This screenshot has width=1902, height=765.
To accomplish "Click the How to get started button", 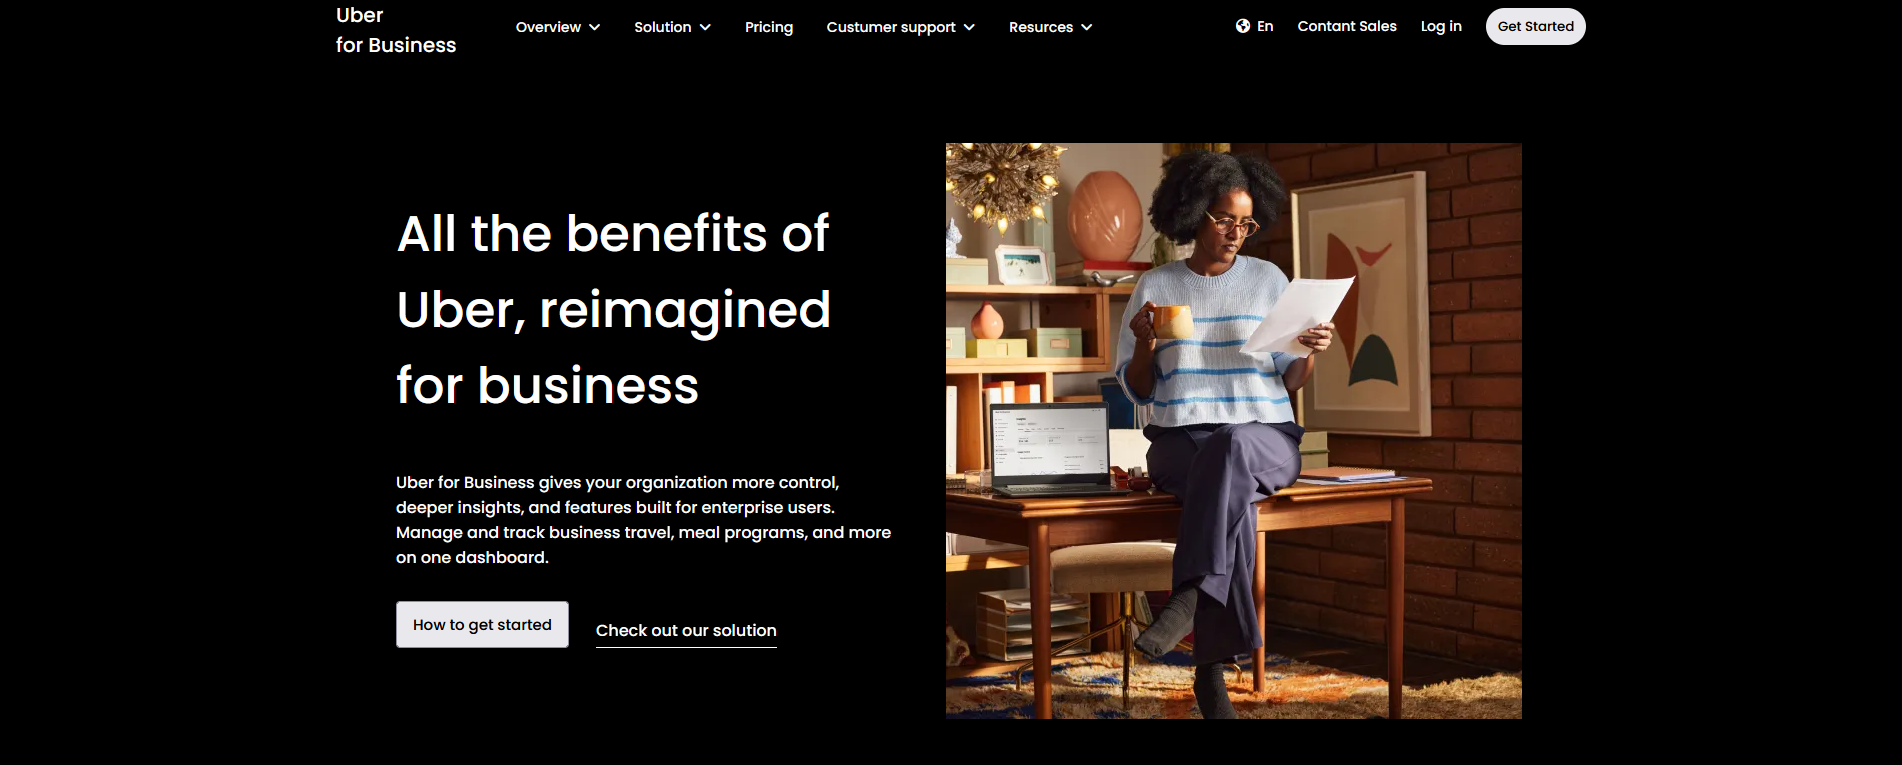I will coord(482,624).
